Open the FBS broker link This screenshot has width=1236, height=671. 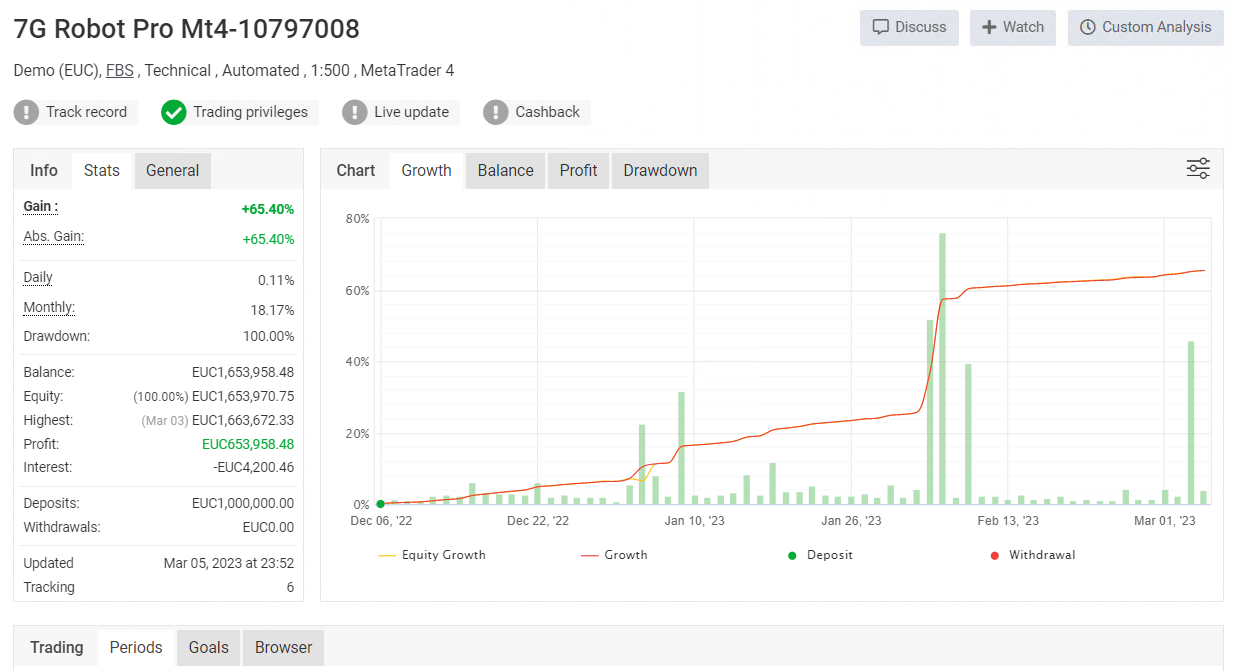coord(119,71)
